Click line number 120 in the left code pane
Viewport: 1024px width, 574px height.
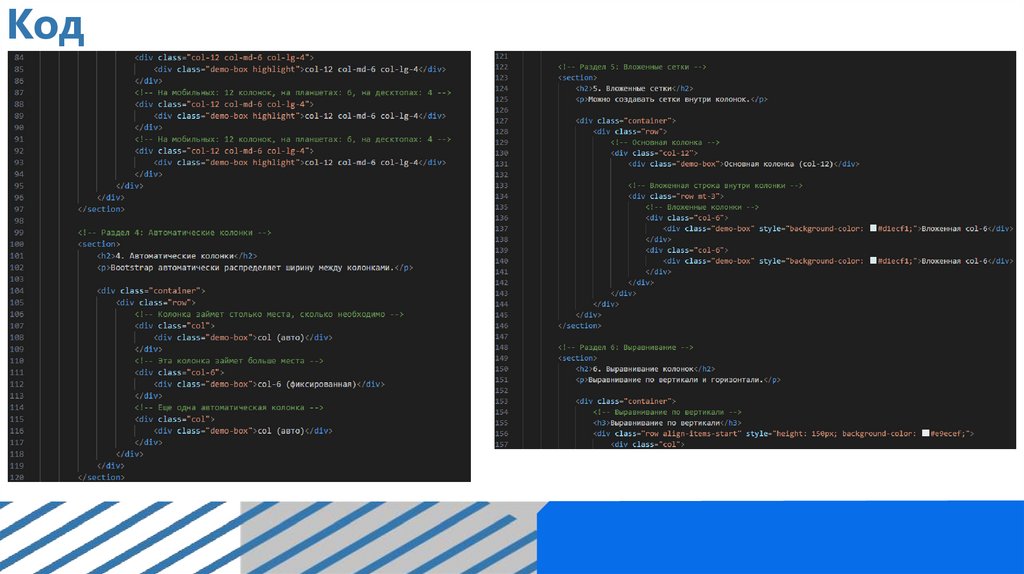[x=17, y=477]
